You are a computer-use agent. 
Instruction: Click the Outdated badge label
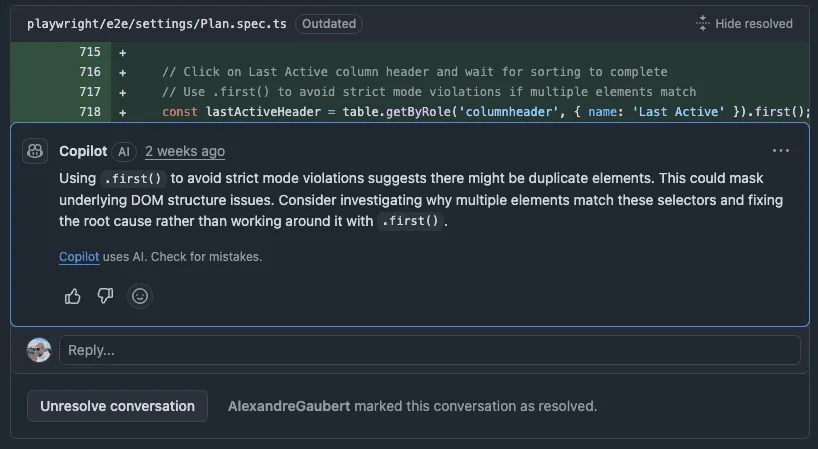coord(329,23)
